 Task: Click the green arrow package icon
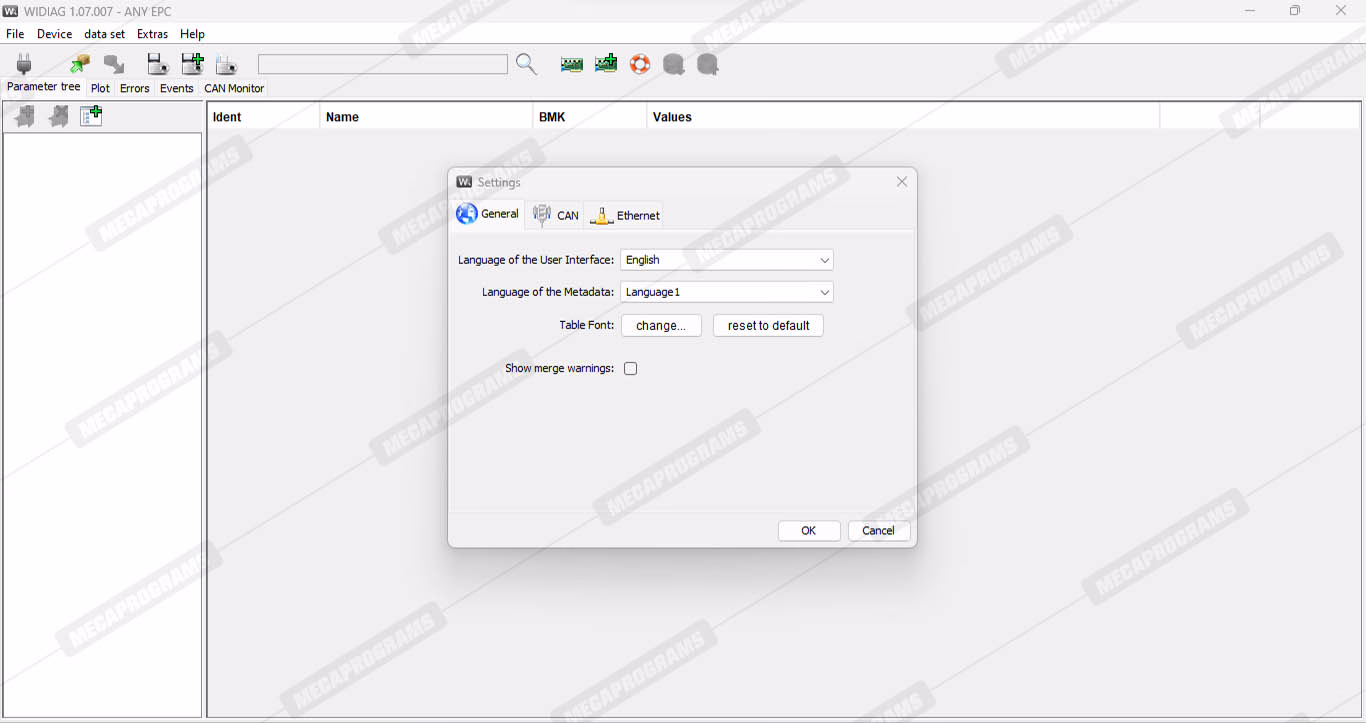click(80, 65)
